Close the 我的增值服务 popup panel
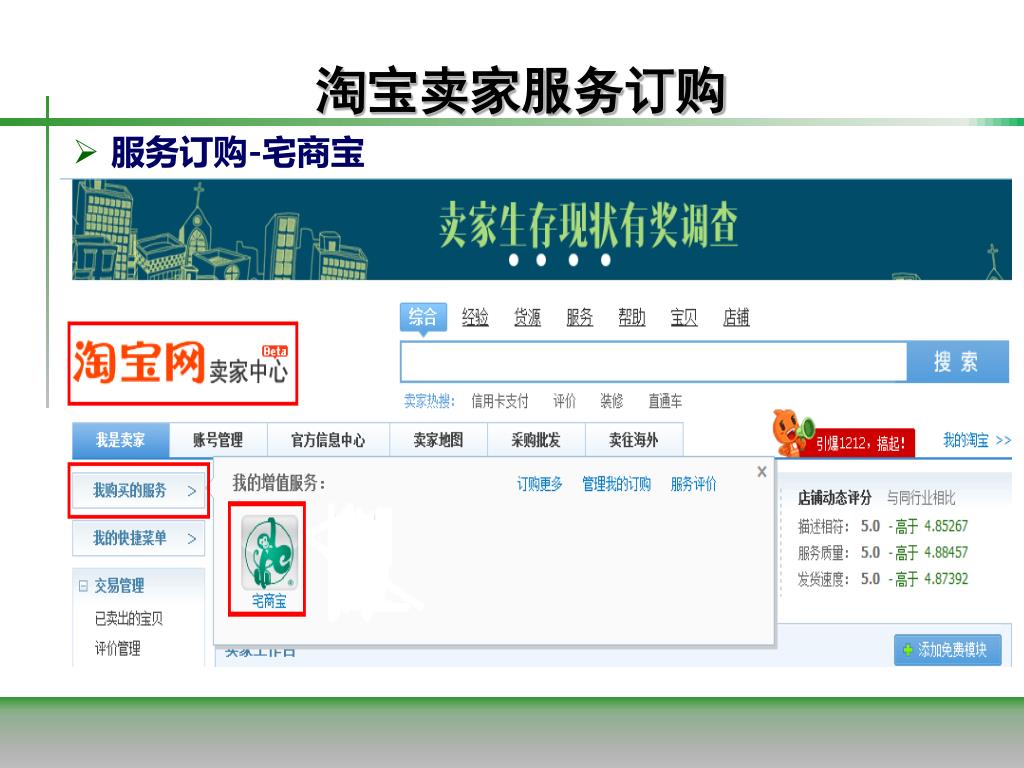1024x768 pixels. tap(761, 472)
